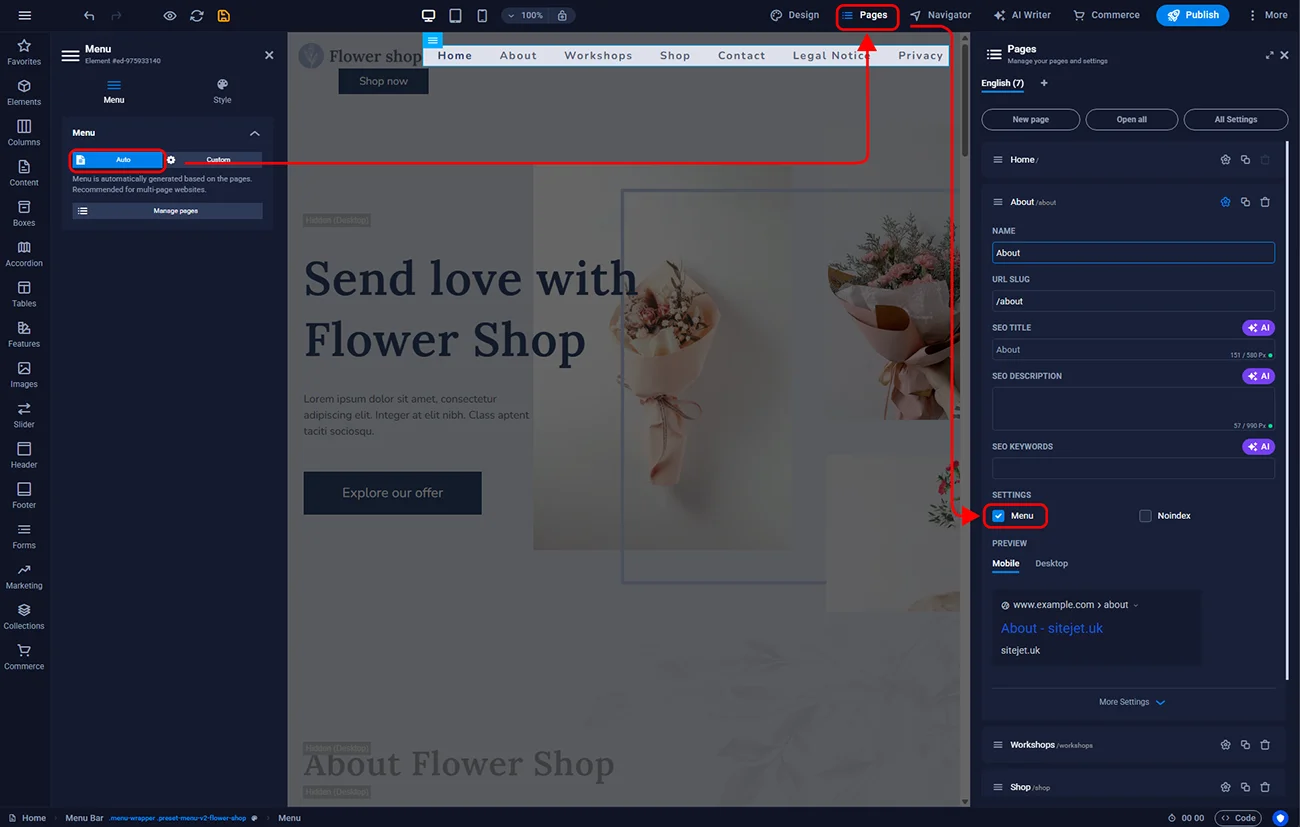Open the Collections sidebar item
Image resolution: width=1300 pixels, height=827 pixels.
[24, 616]
